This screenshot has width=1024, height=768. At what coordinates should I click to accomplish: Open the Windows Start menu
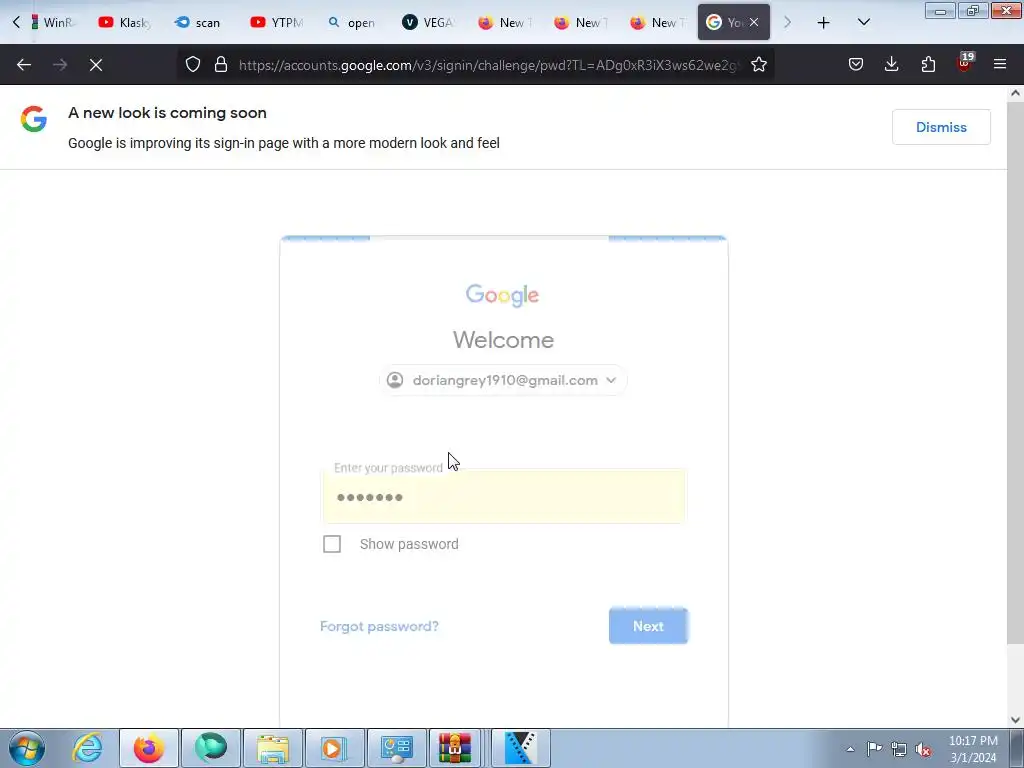[26, 748]
